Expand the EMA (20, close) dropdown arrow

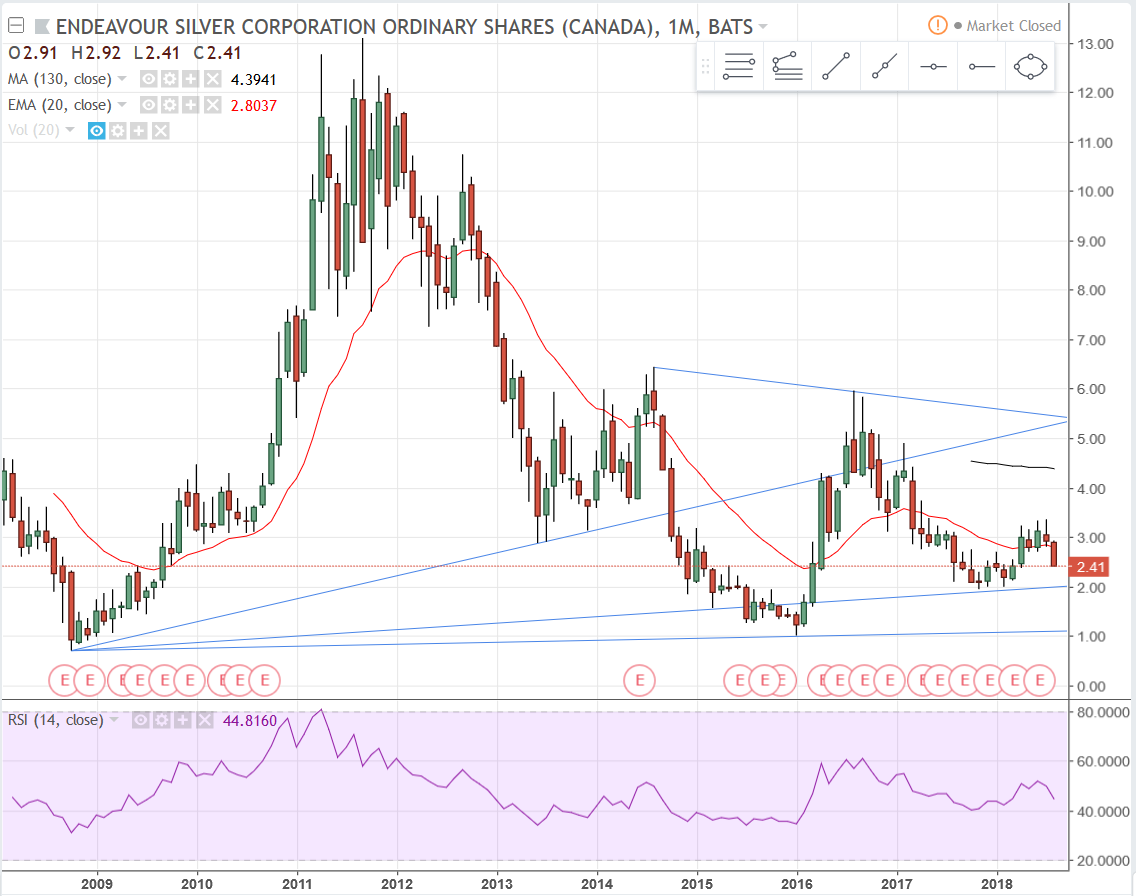point(122,104)
